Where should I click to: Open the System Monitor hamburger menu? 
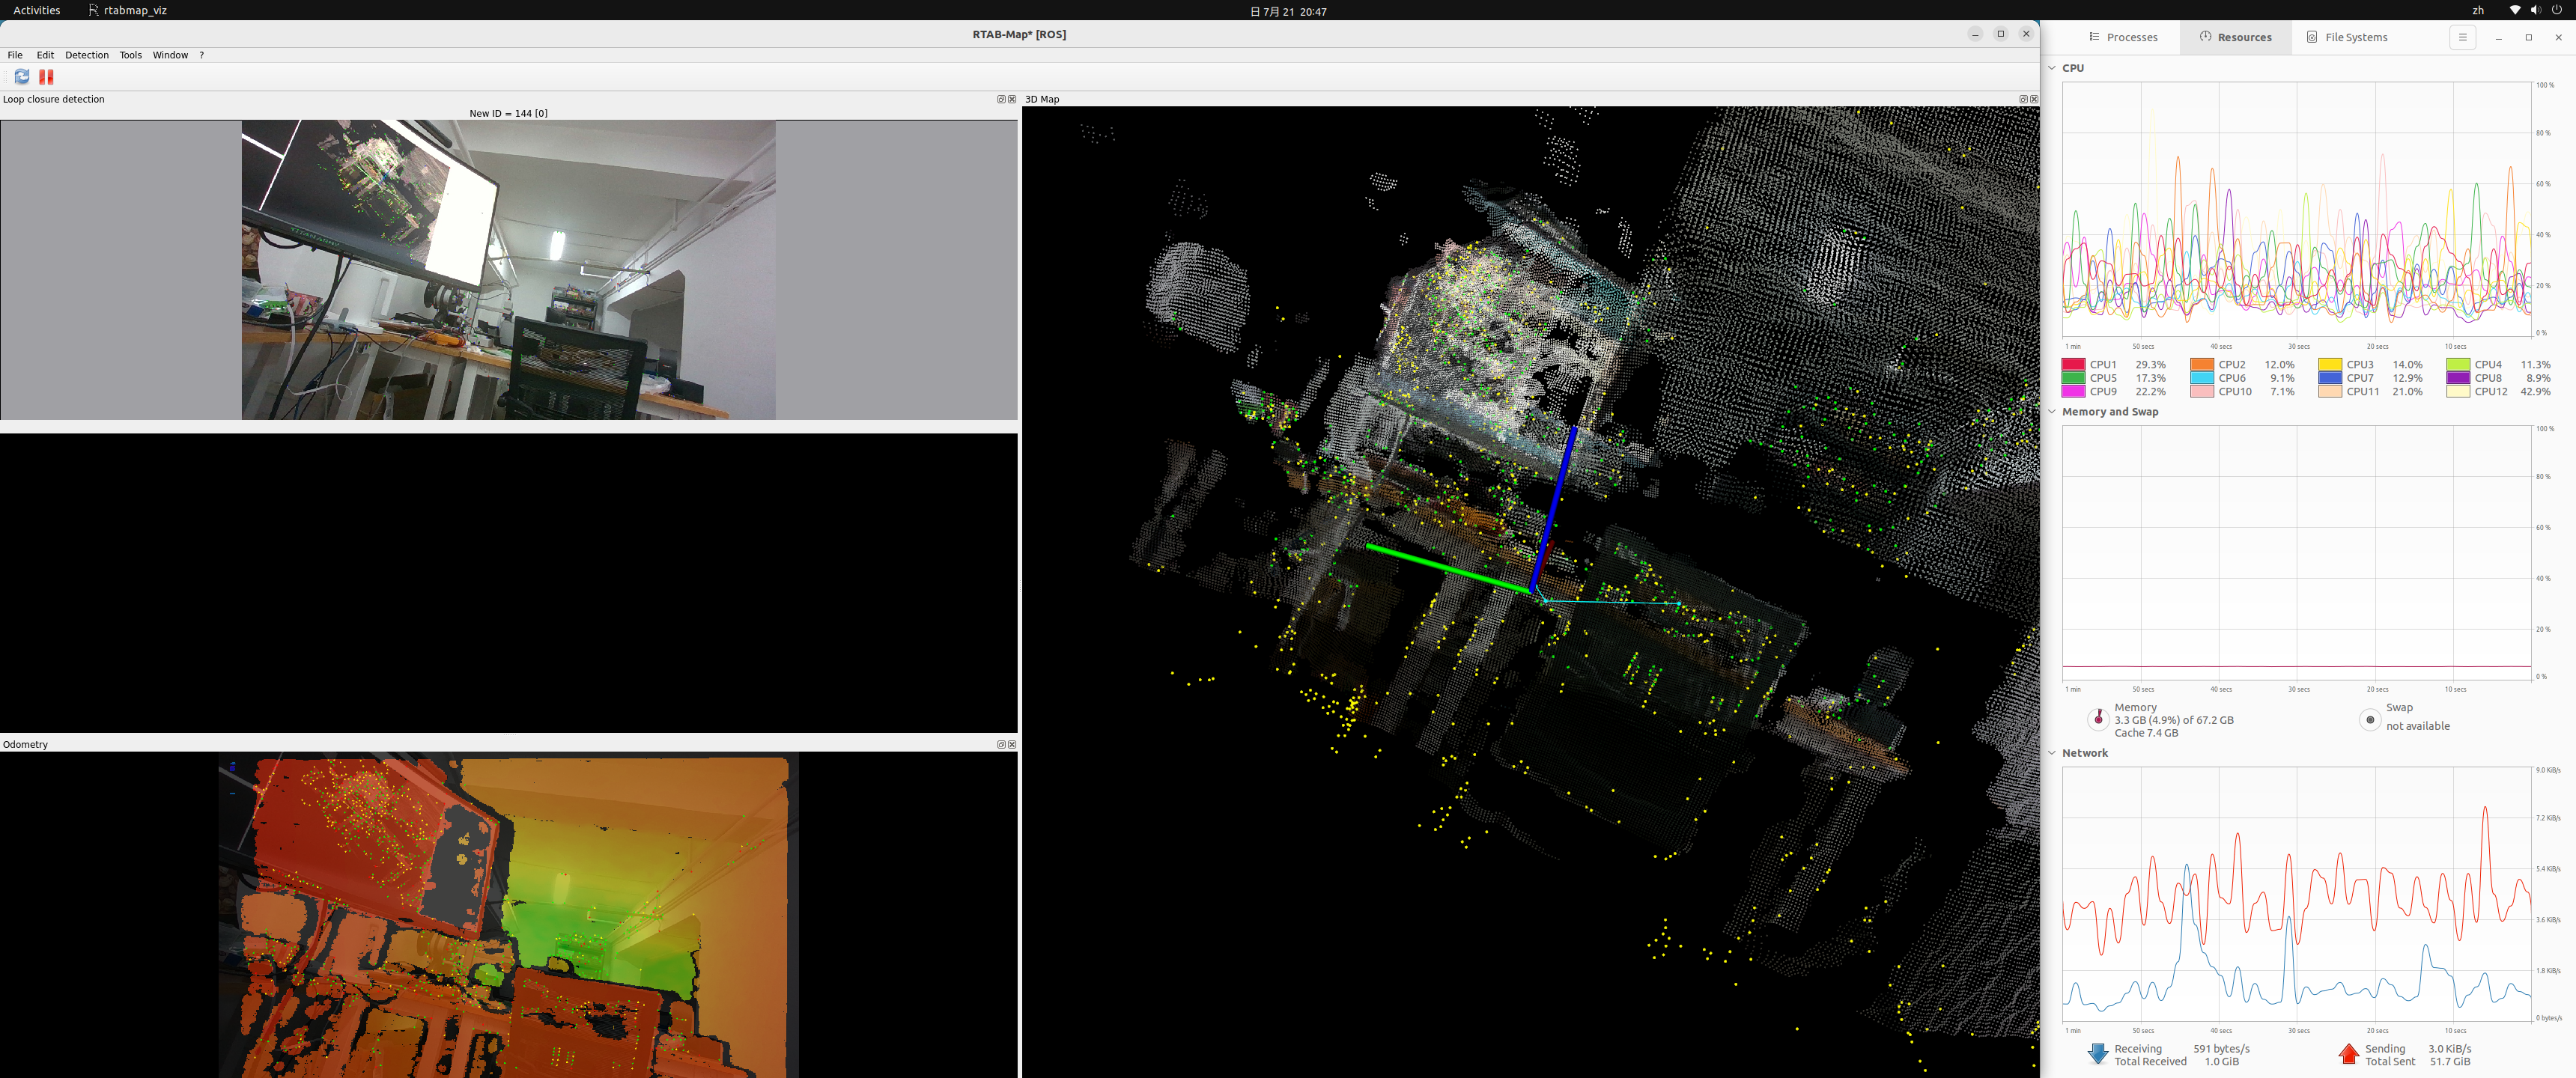pos(2462,37)
